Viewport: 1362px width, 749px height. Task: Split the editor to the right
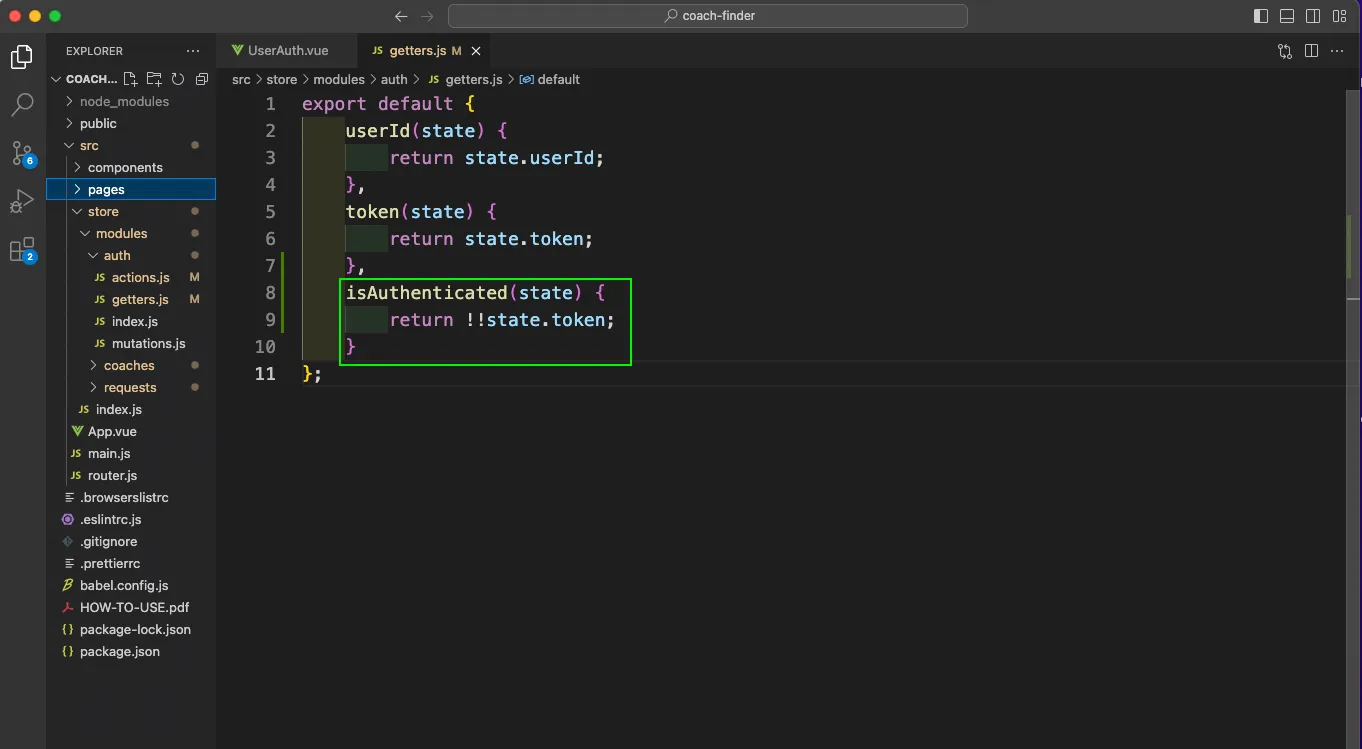click(1311, 51)
